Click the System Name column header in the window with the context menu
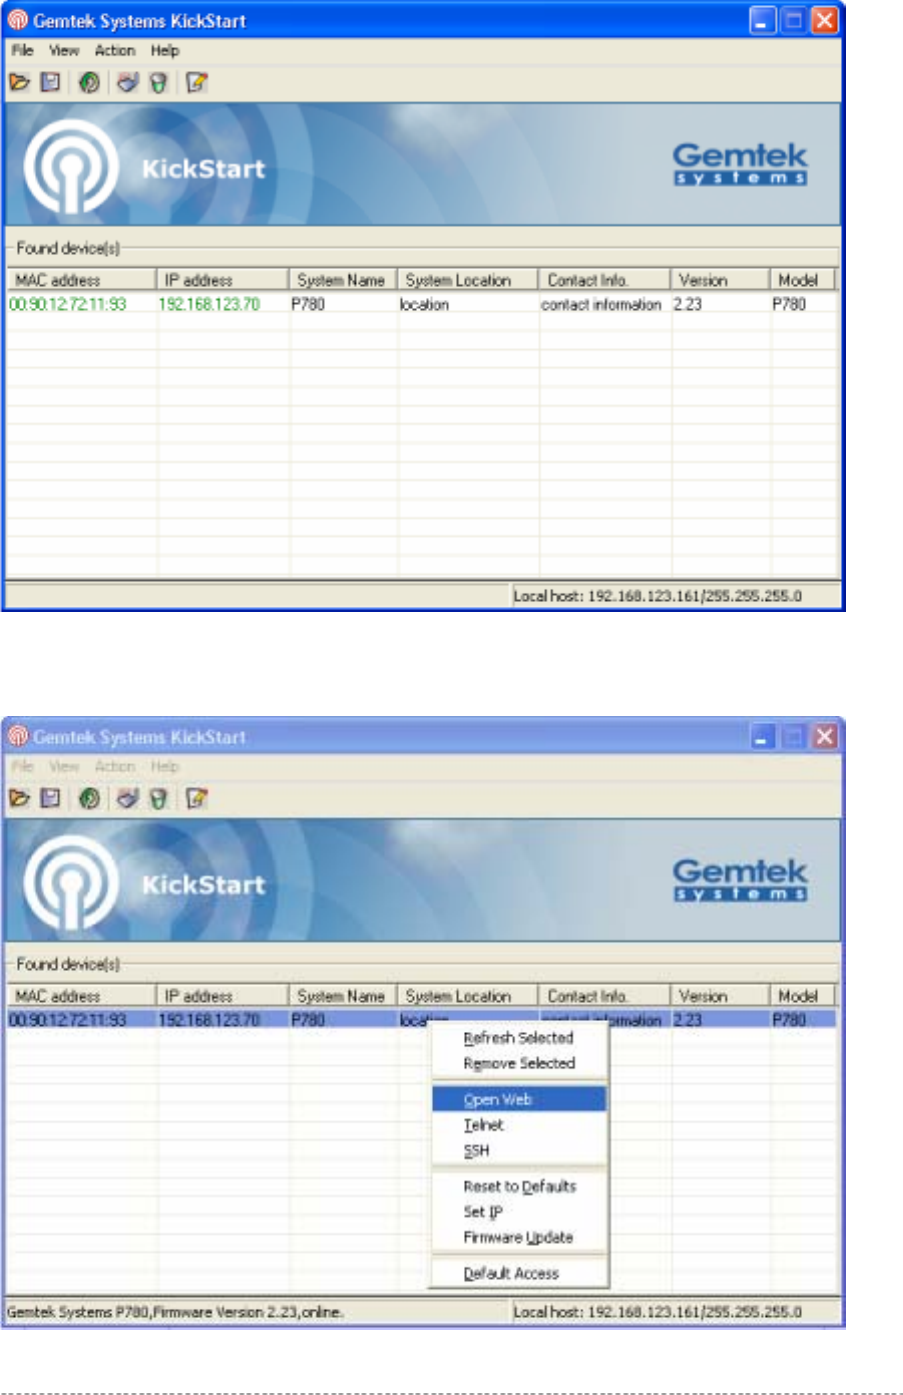The width and height of the screenshot is (903, 1395). pyautogui.click(x=344, y=996)
